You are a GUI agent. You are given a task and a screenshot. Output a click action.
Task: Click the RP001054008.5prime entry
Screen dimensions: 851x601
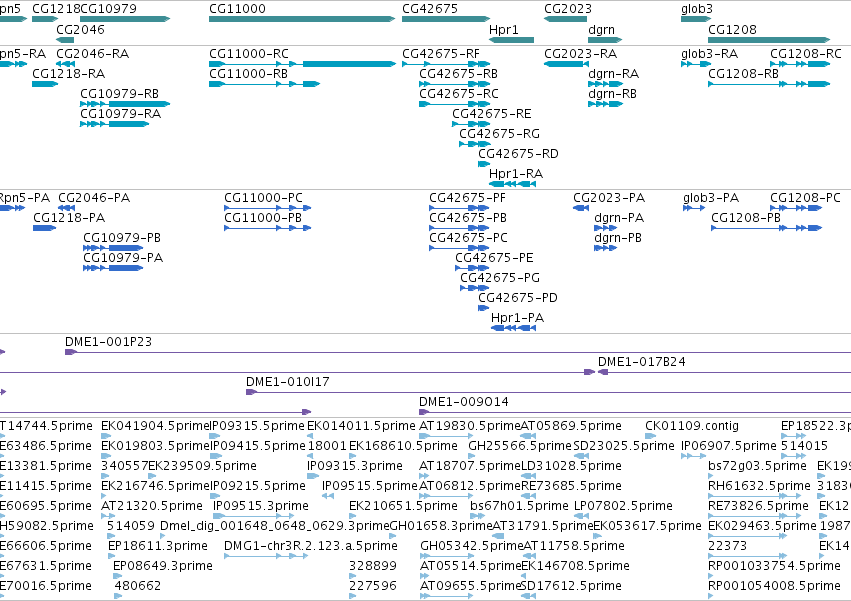click(774, 586)
